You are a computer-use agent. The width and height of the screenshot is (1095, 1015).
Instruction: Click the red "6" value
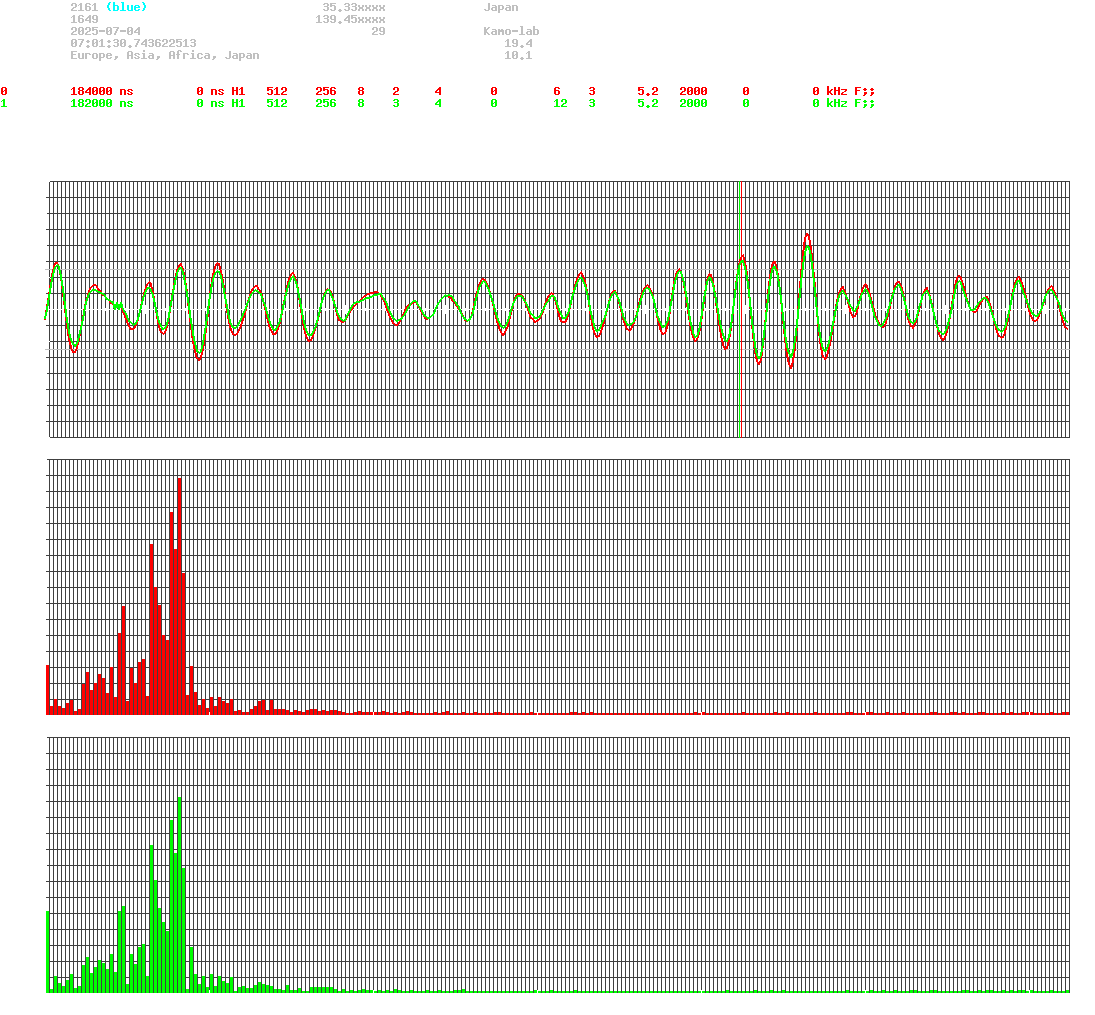click(557, 92)
